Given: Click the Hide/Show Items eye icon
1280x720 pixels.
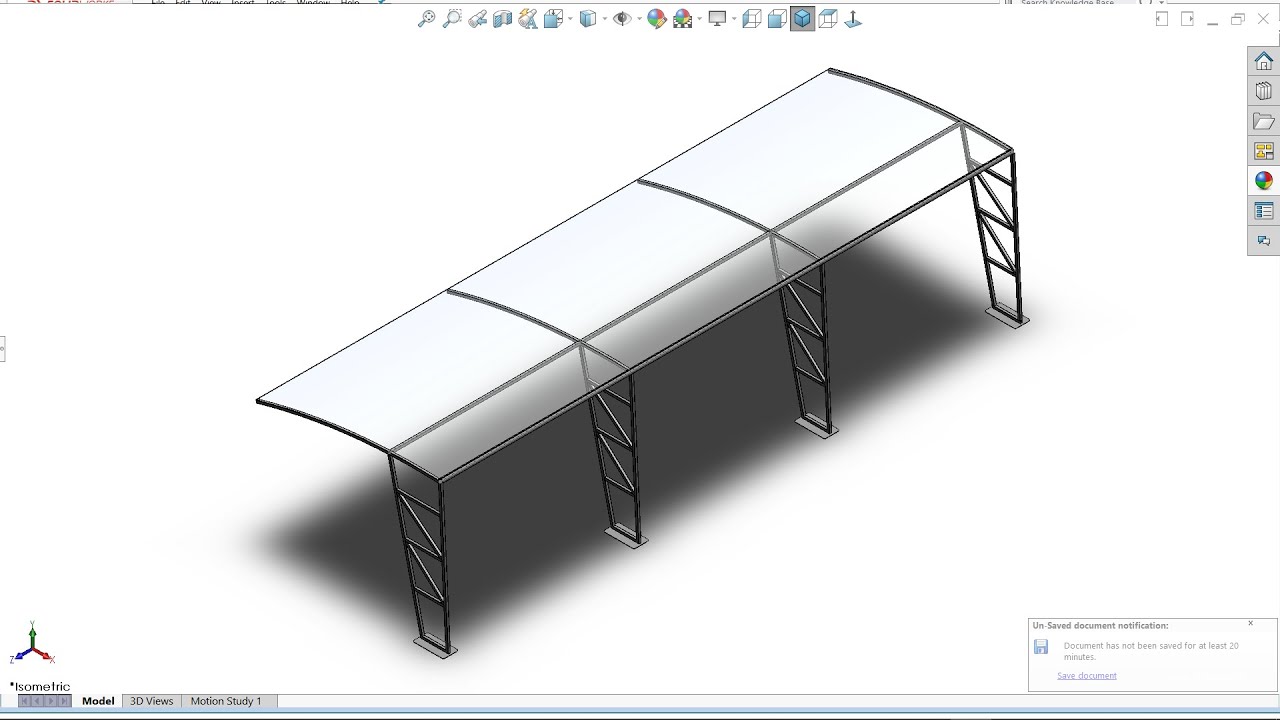Looking at the screenshot, I should tap(622, 18).
